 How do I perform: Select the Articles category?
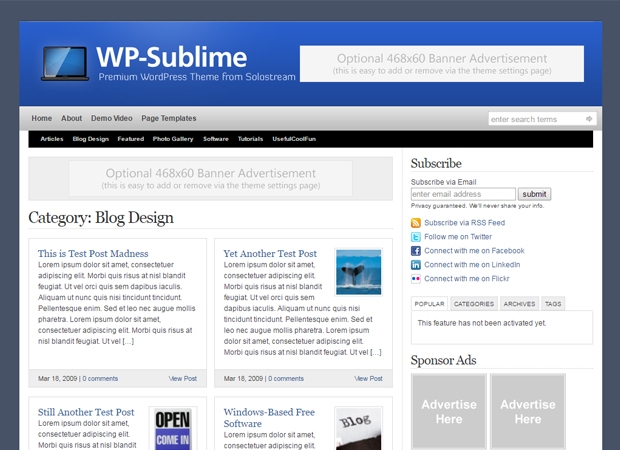coord(52,139)
